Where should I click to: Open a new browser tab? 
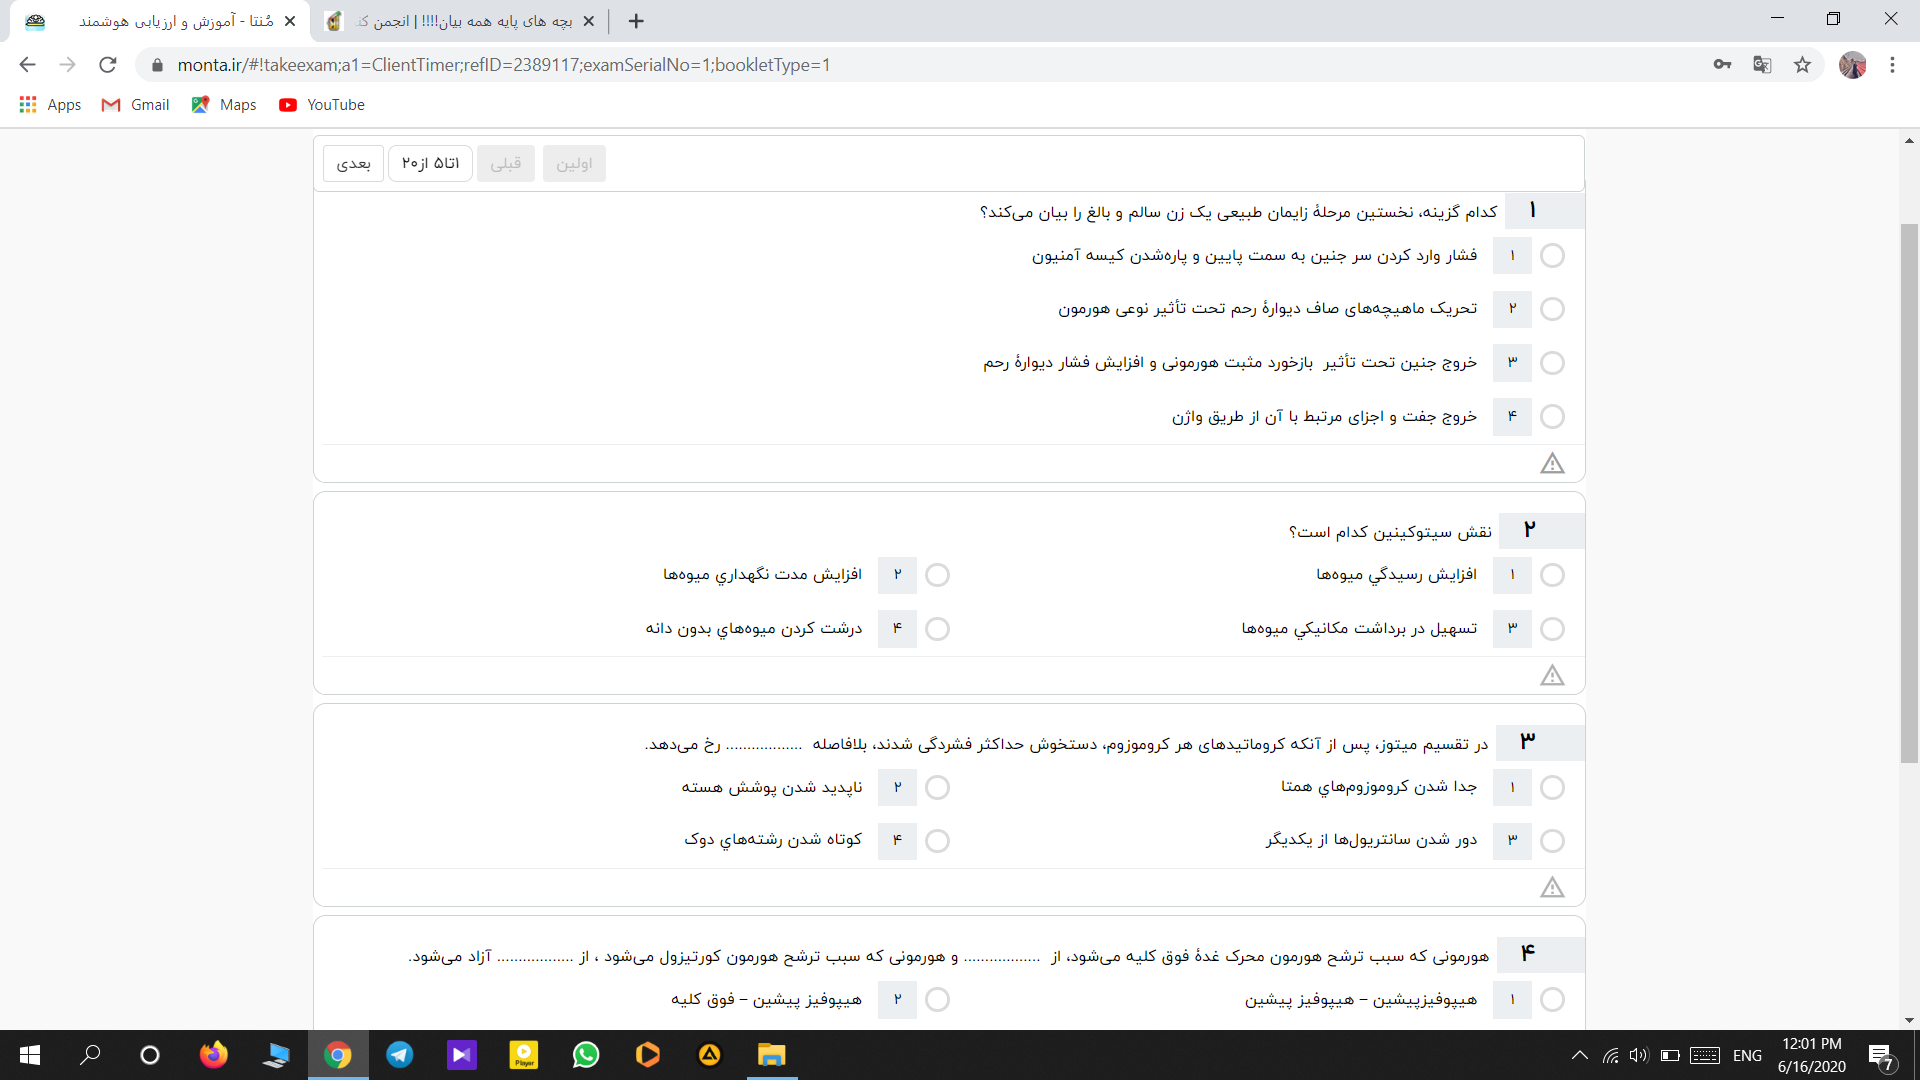[x=636, y=21]
